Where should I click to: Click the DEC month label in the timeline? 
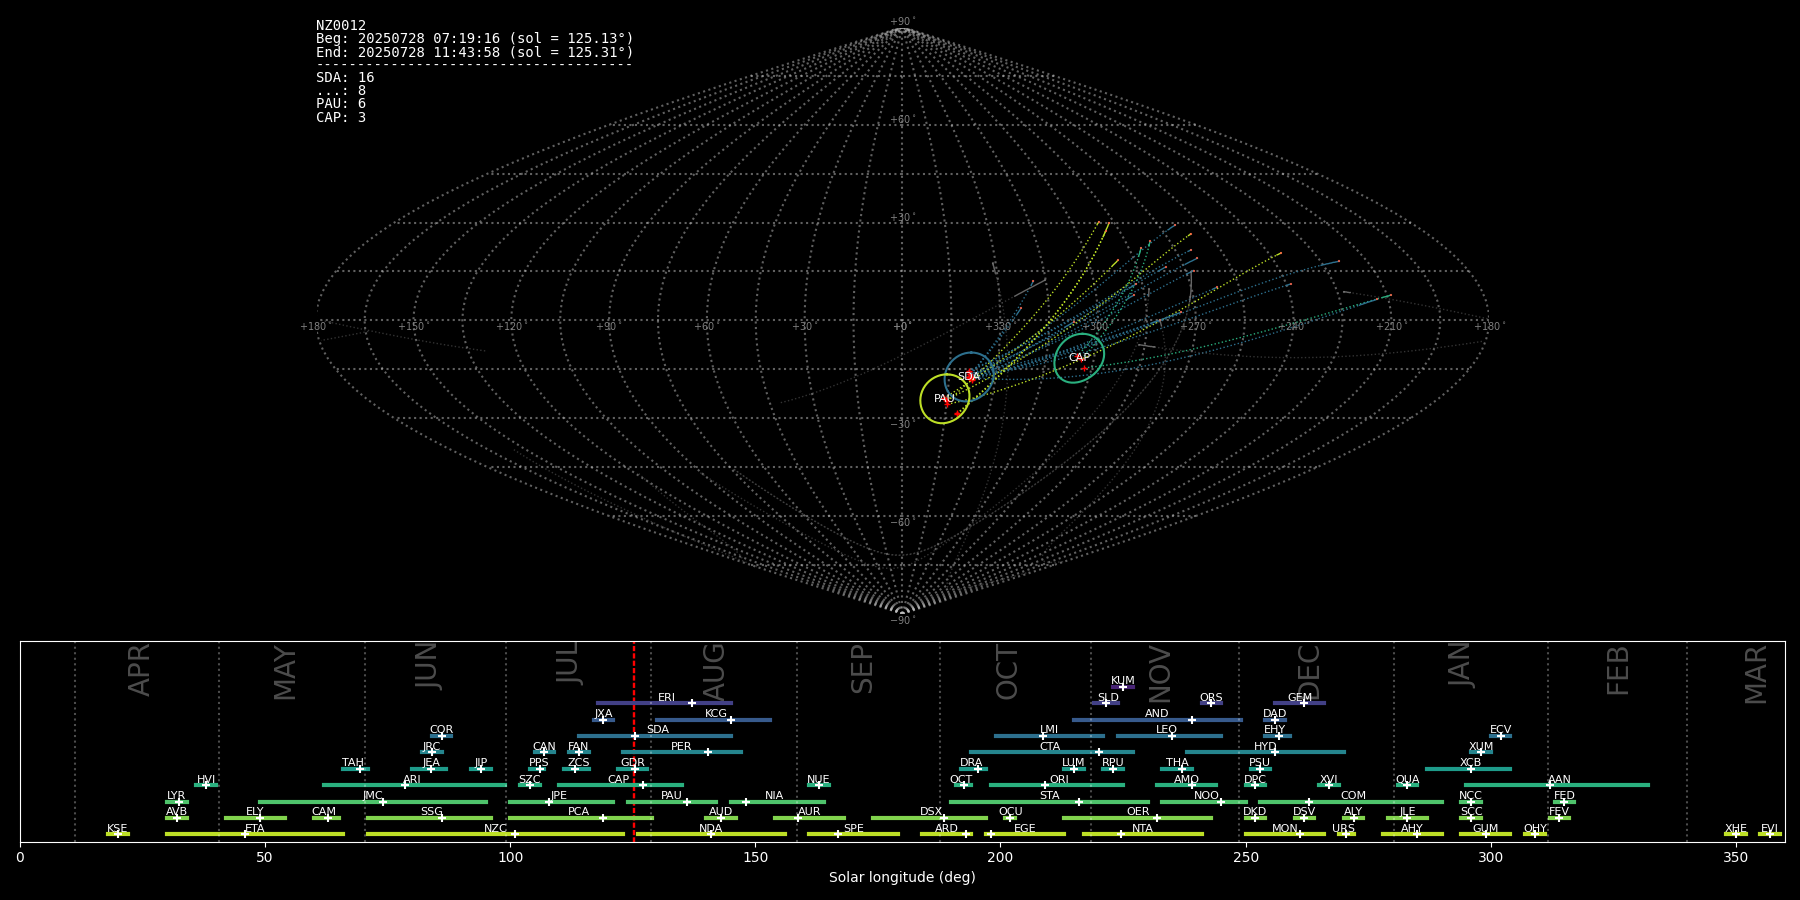click(1309, 672)
